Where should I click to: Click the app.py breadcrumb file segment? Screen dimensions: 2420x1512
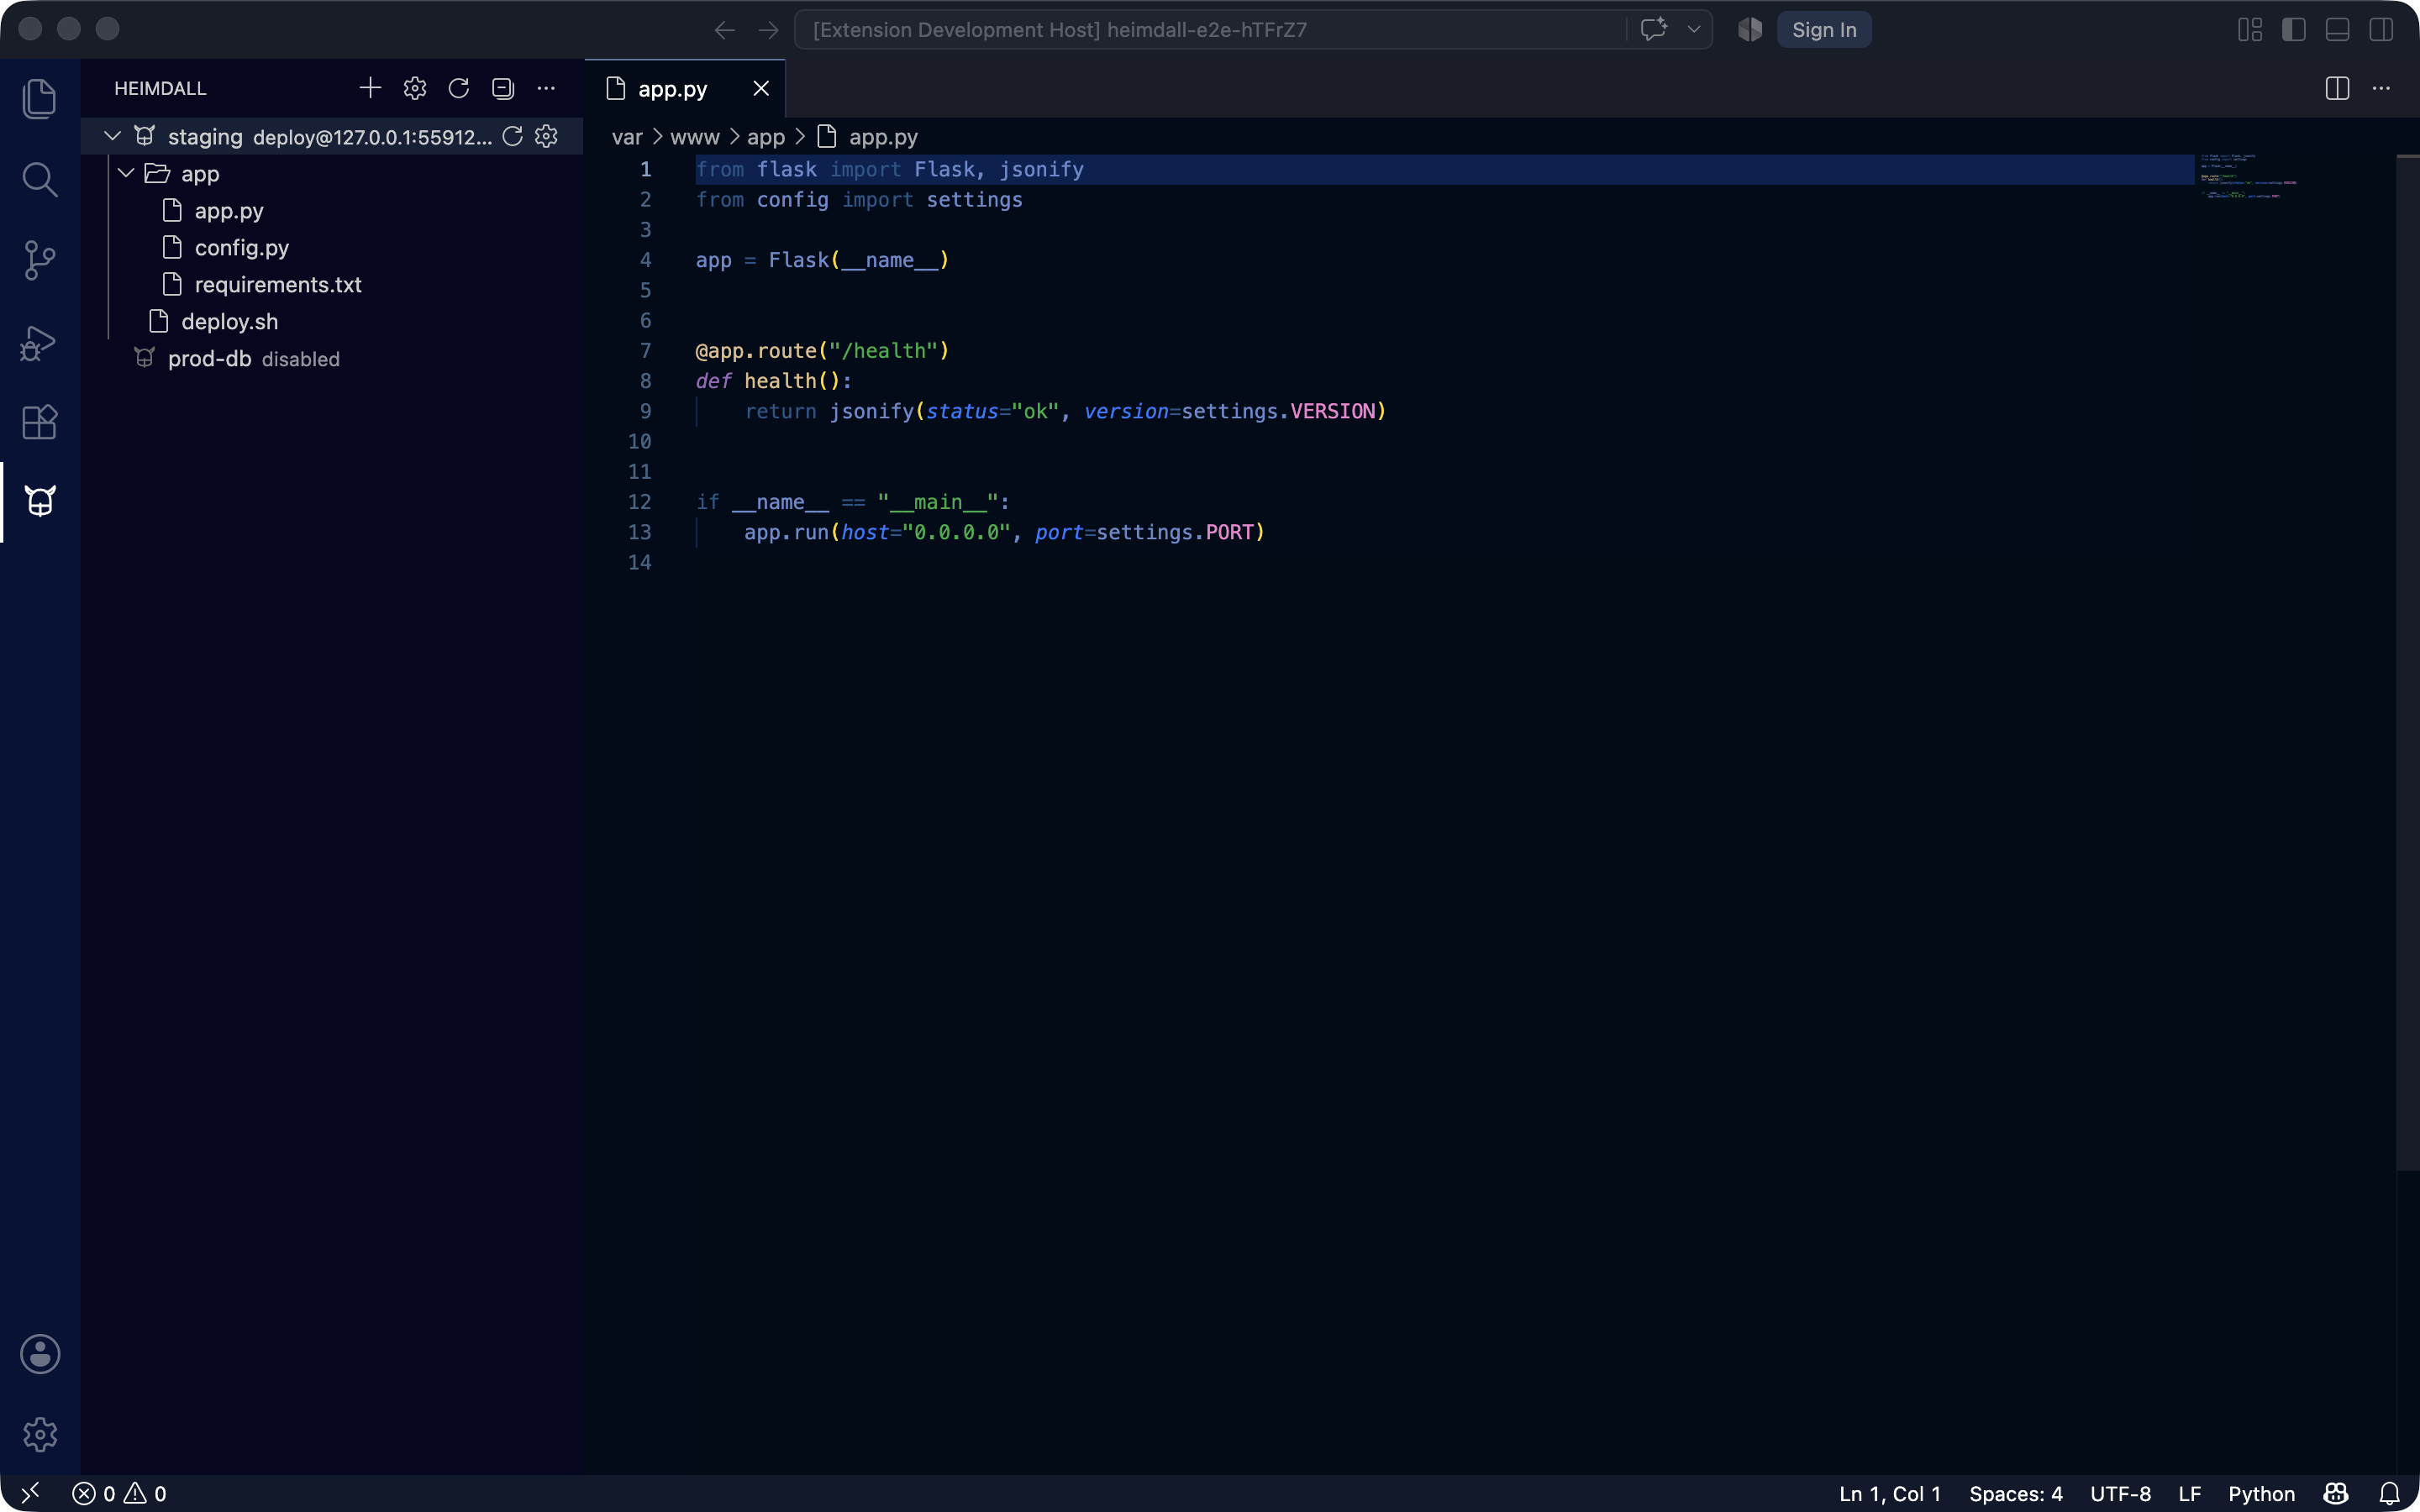[868, 137]
